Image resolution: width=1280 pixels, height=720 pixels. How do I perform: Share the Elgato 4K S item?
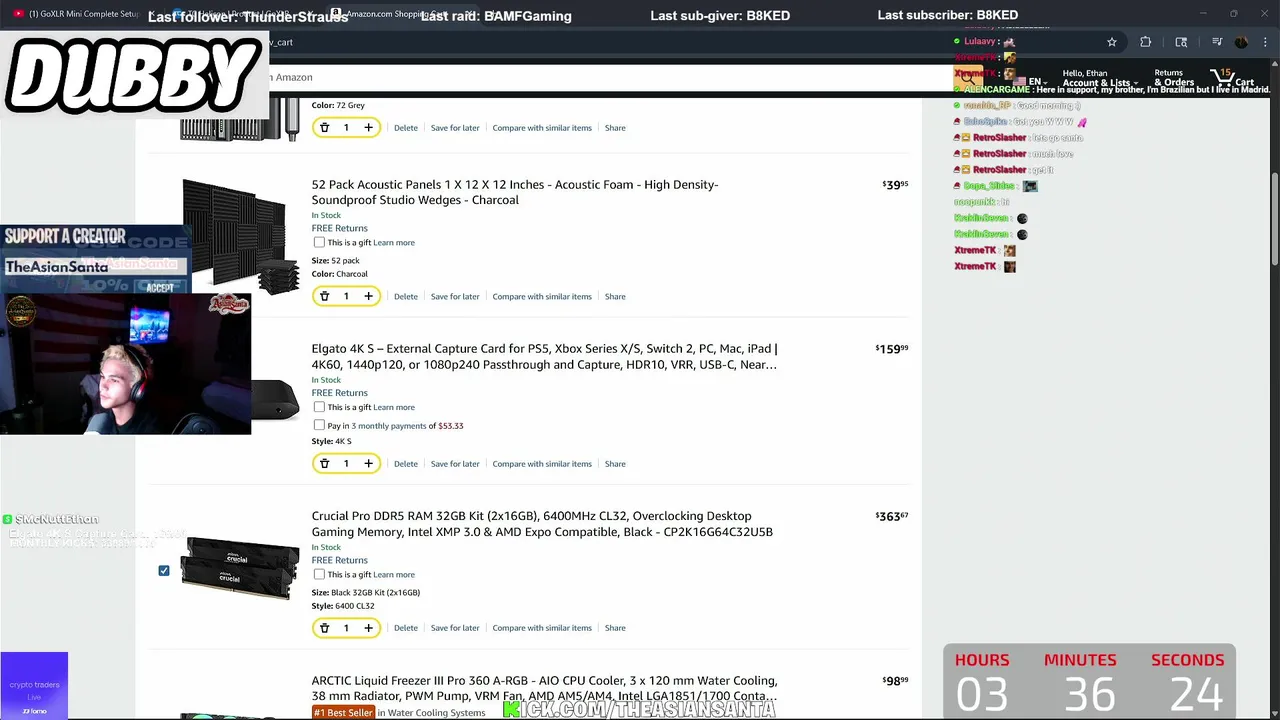coord(615,464)
